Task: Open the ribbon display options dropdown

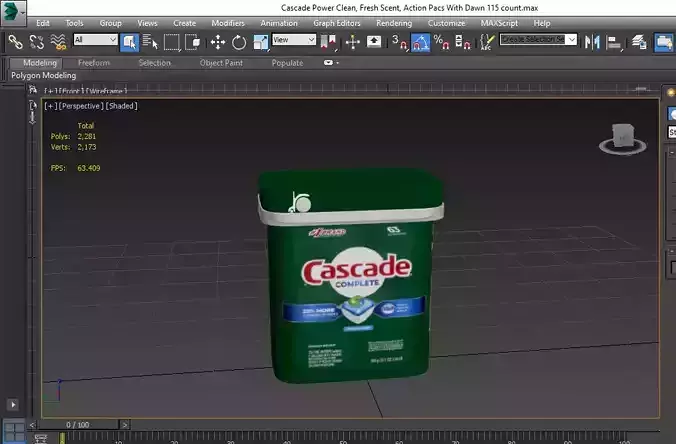Action: 331,63
